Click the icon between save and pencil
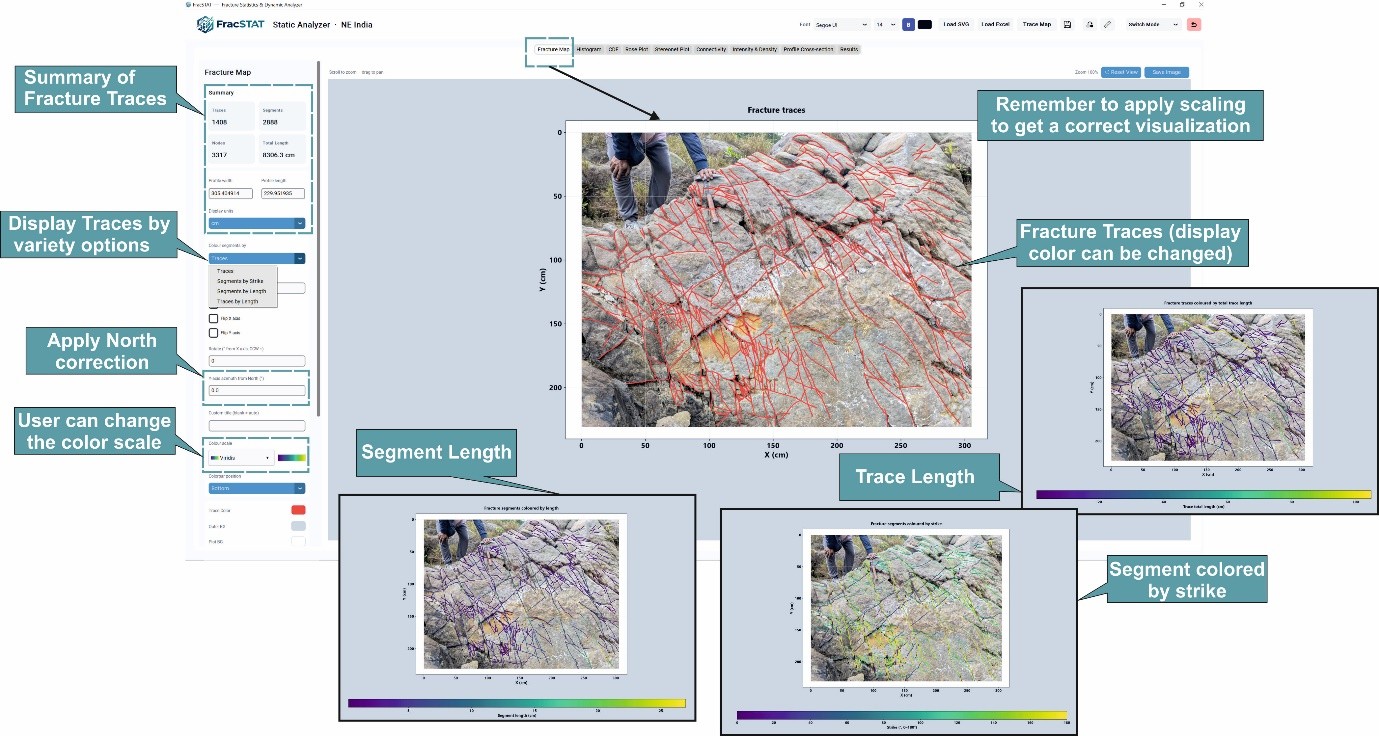The height and width of the screenshot is (736, 1379). click(1088, 24)
